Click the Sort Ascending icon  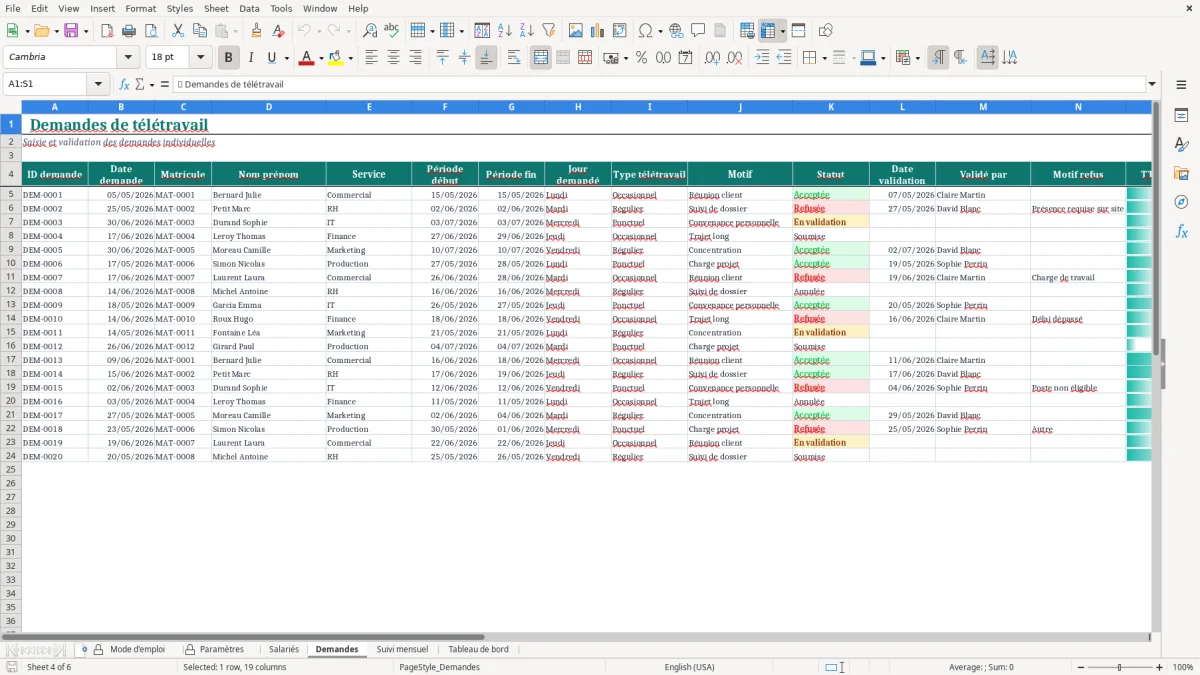[x=505, y=31]
